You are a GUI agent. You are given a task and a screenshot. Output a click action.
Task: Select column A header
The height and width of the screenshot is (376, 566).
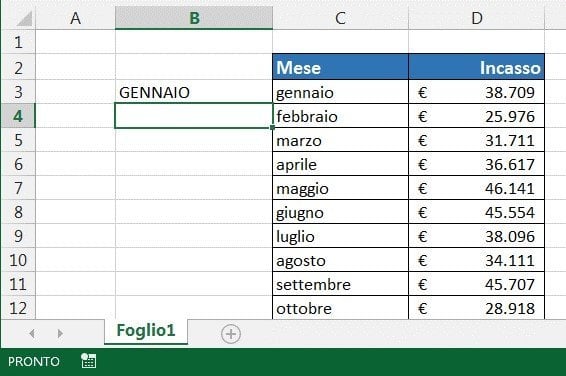pyautogui.click(x=75, y=18)
